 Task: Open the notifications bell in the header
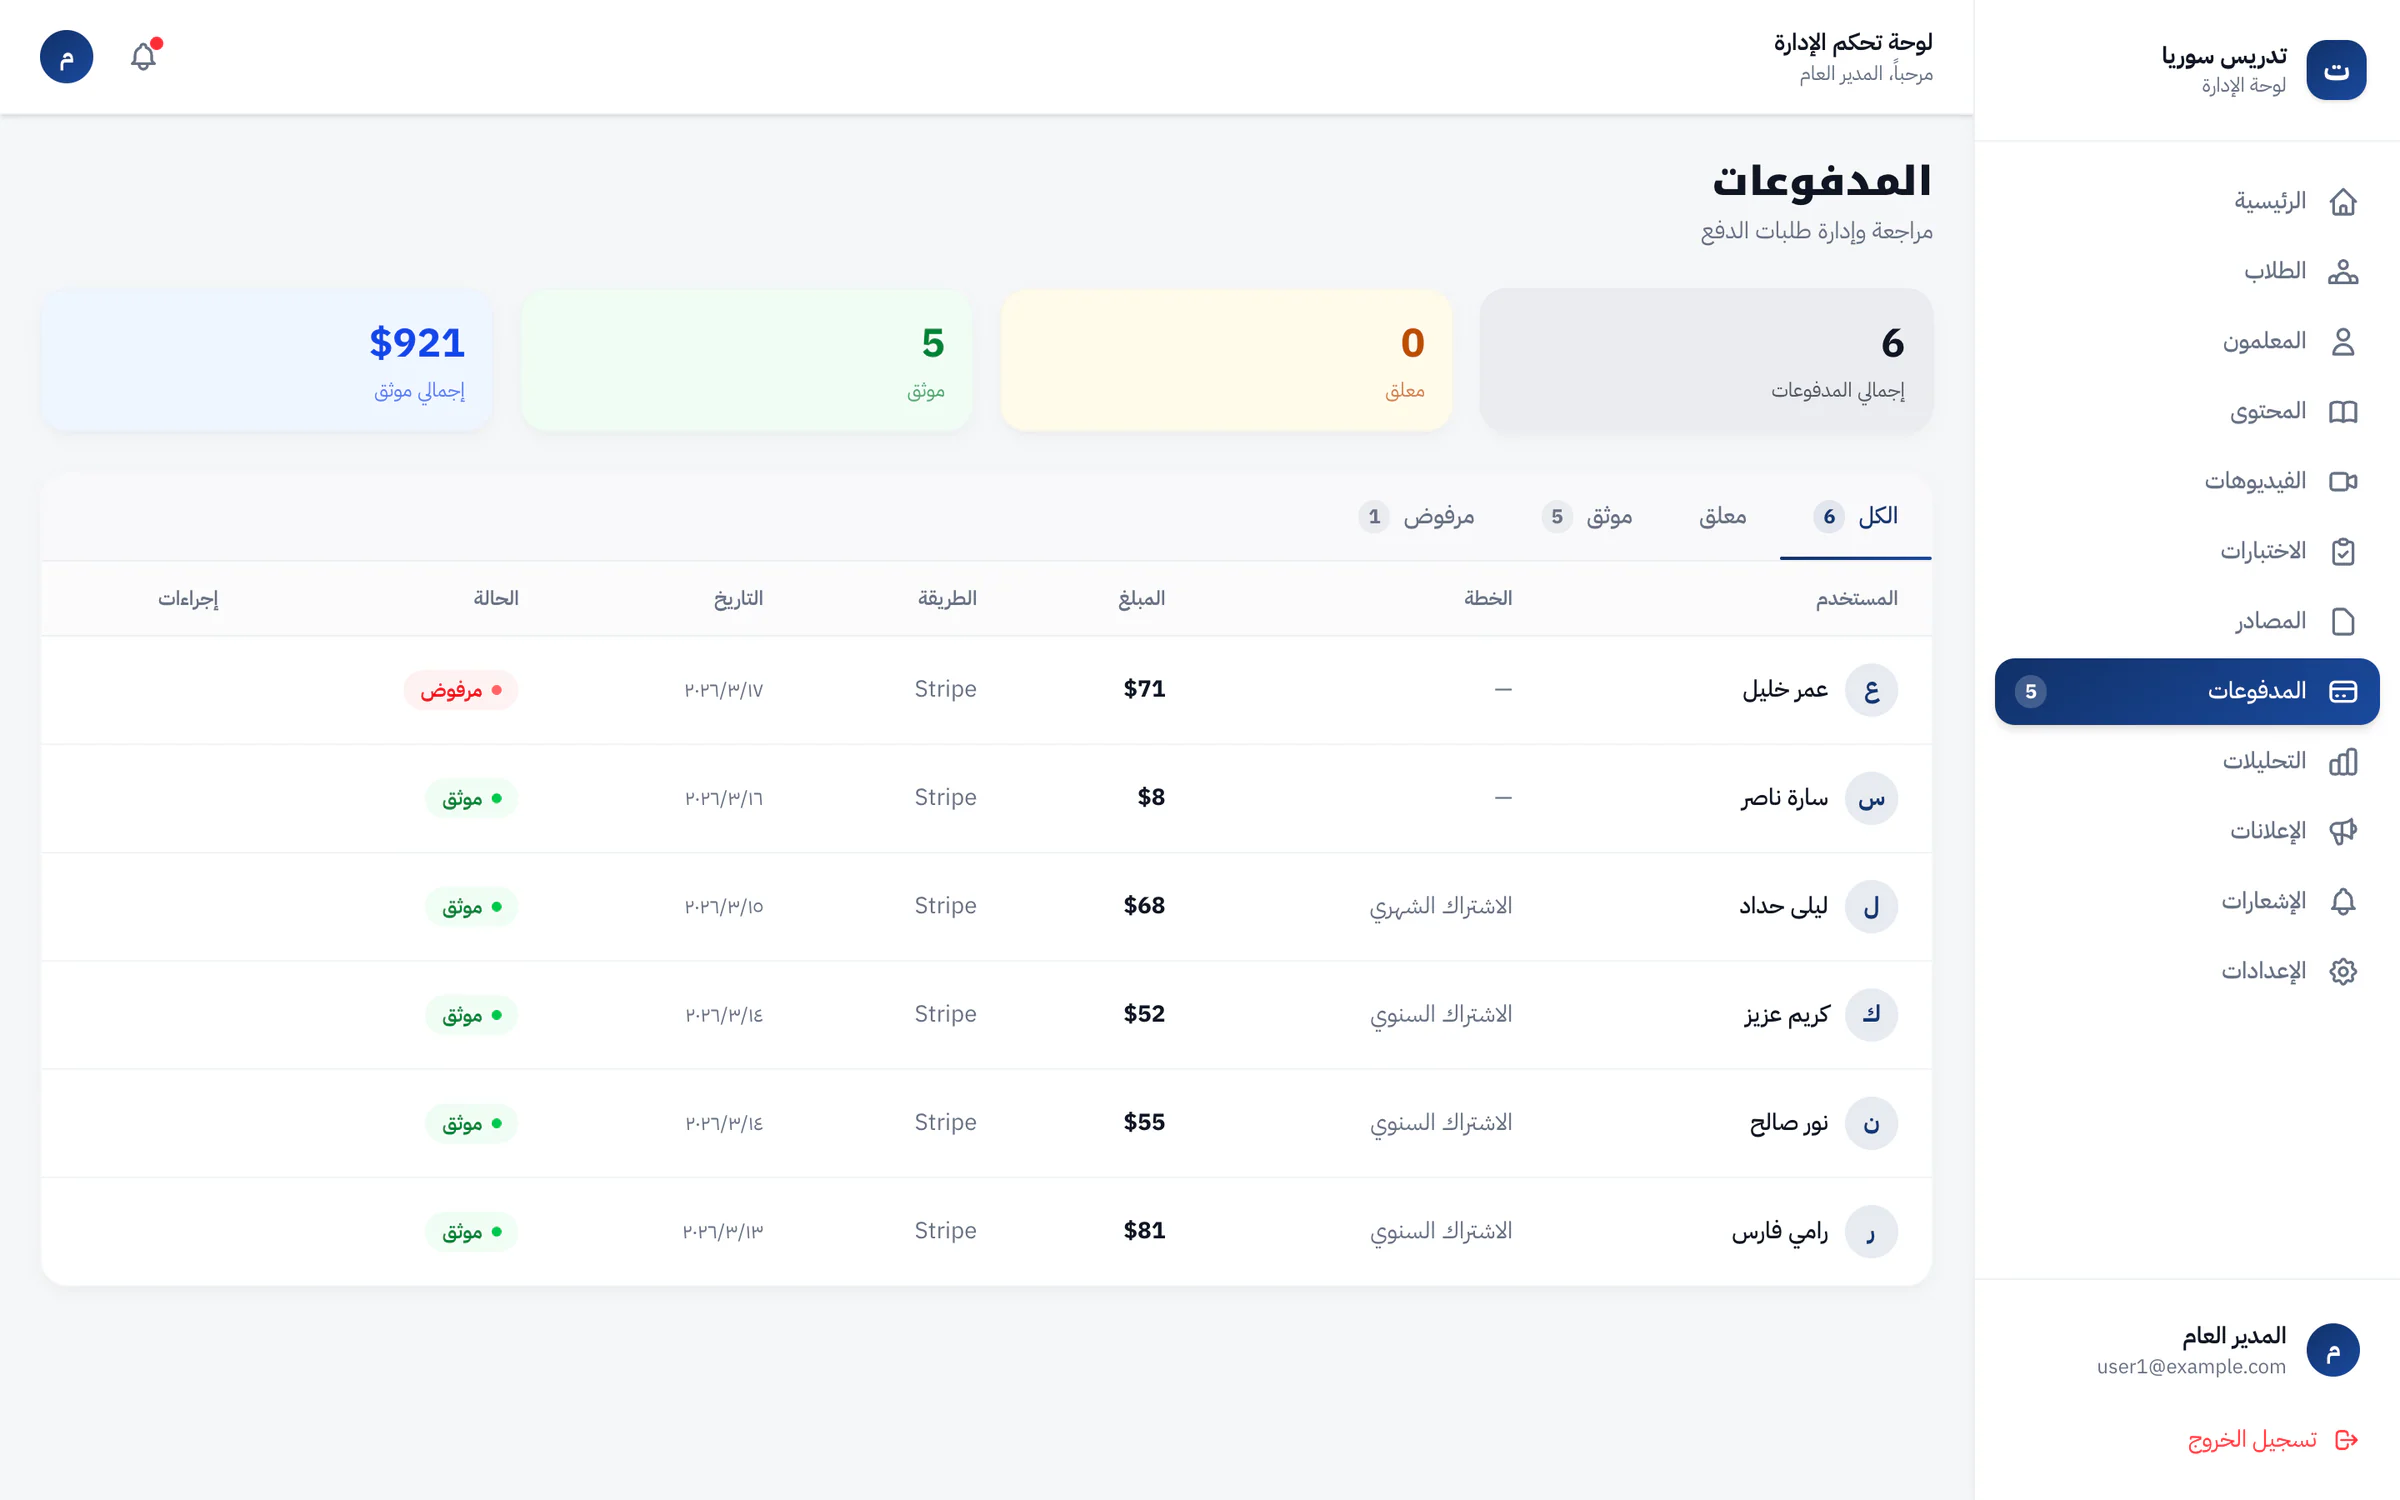tap(144, 56)
